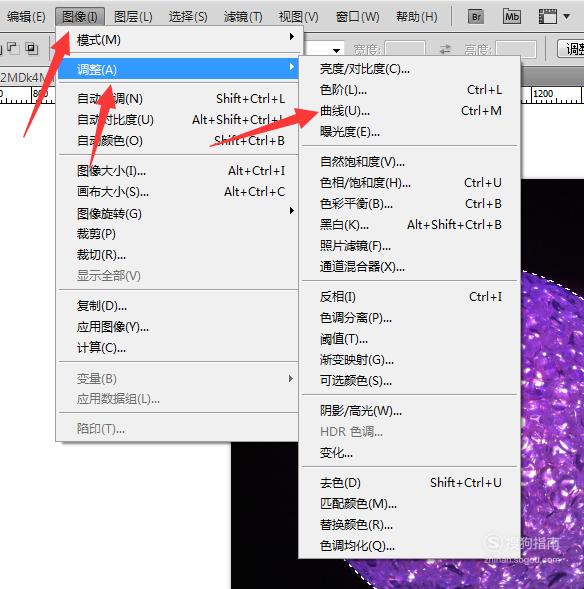Open the 窗口(W) menu
The width and height of the screenshot is (584, 589).
pos(357,17)
